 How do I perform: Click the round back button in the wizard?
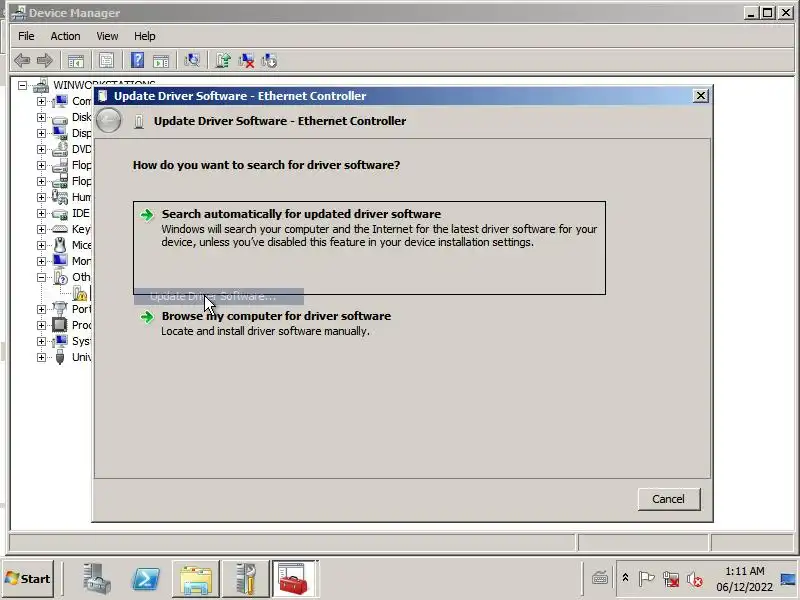109,121
